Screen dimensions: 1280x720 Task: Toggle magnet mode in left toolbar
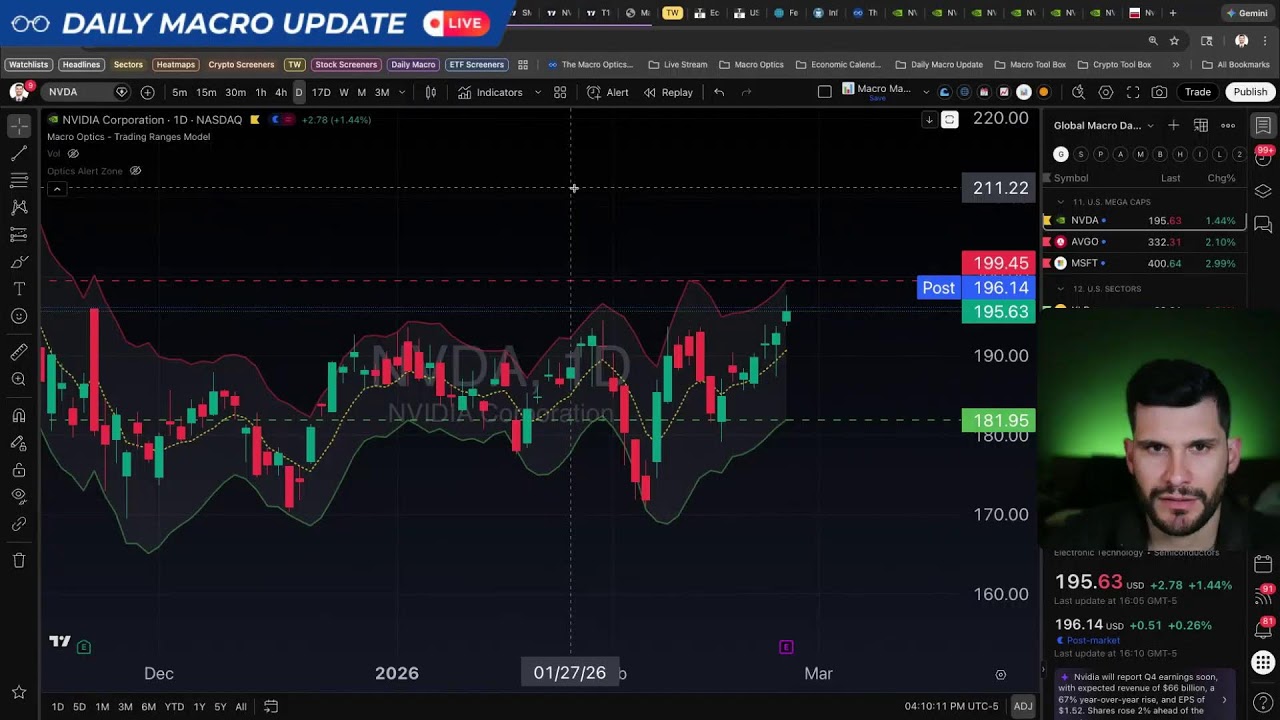18,415
